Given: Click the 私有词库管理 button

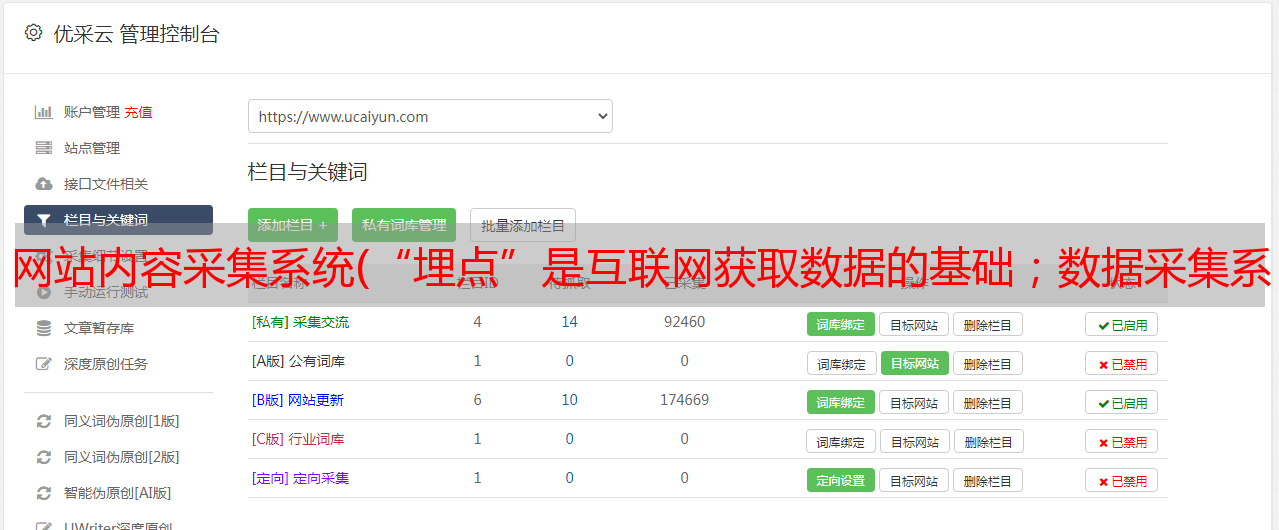Looking at the screenshot, I should 404,225.
